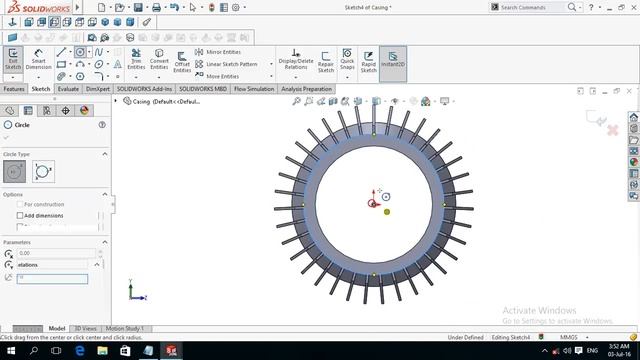Open Display/Delete Relations
Screen dimensions: 640x360
tap(296, 59)
